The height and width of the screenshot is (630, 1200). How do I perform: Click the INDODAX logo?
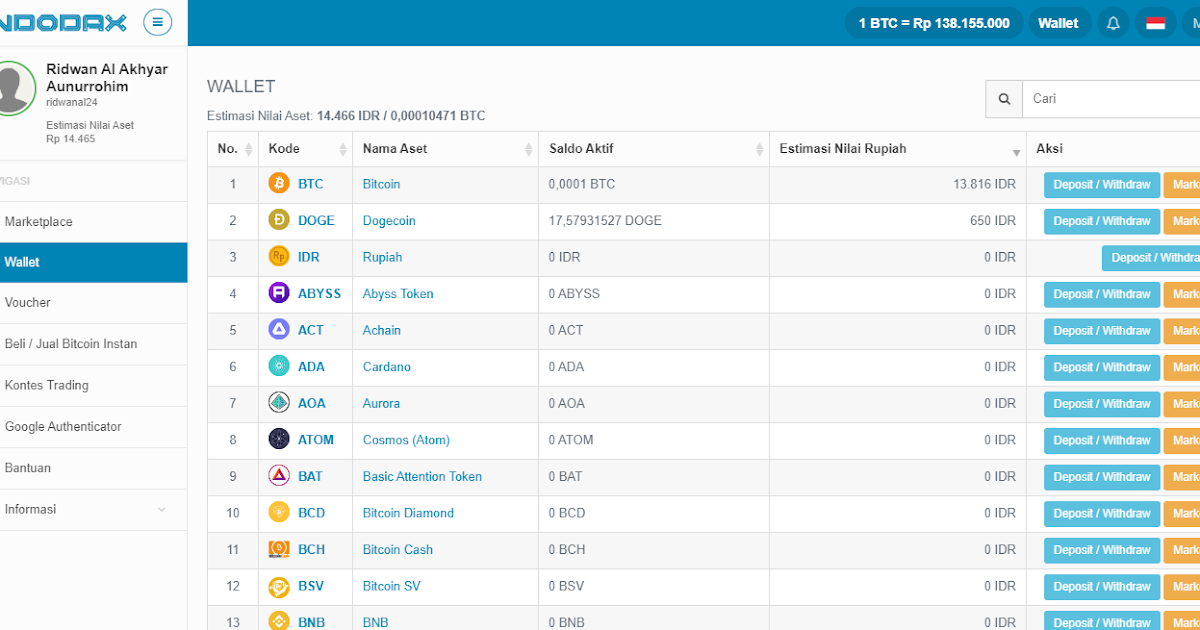pyautogui.click(x=63, y=22)
